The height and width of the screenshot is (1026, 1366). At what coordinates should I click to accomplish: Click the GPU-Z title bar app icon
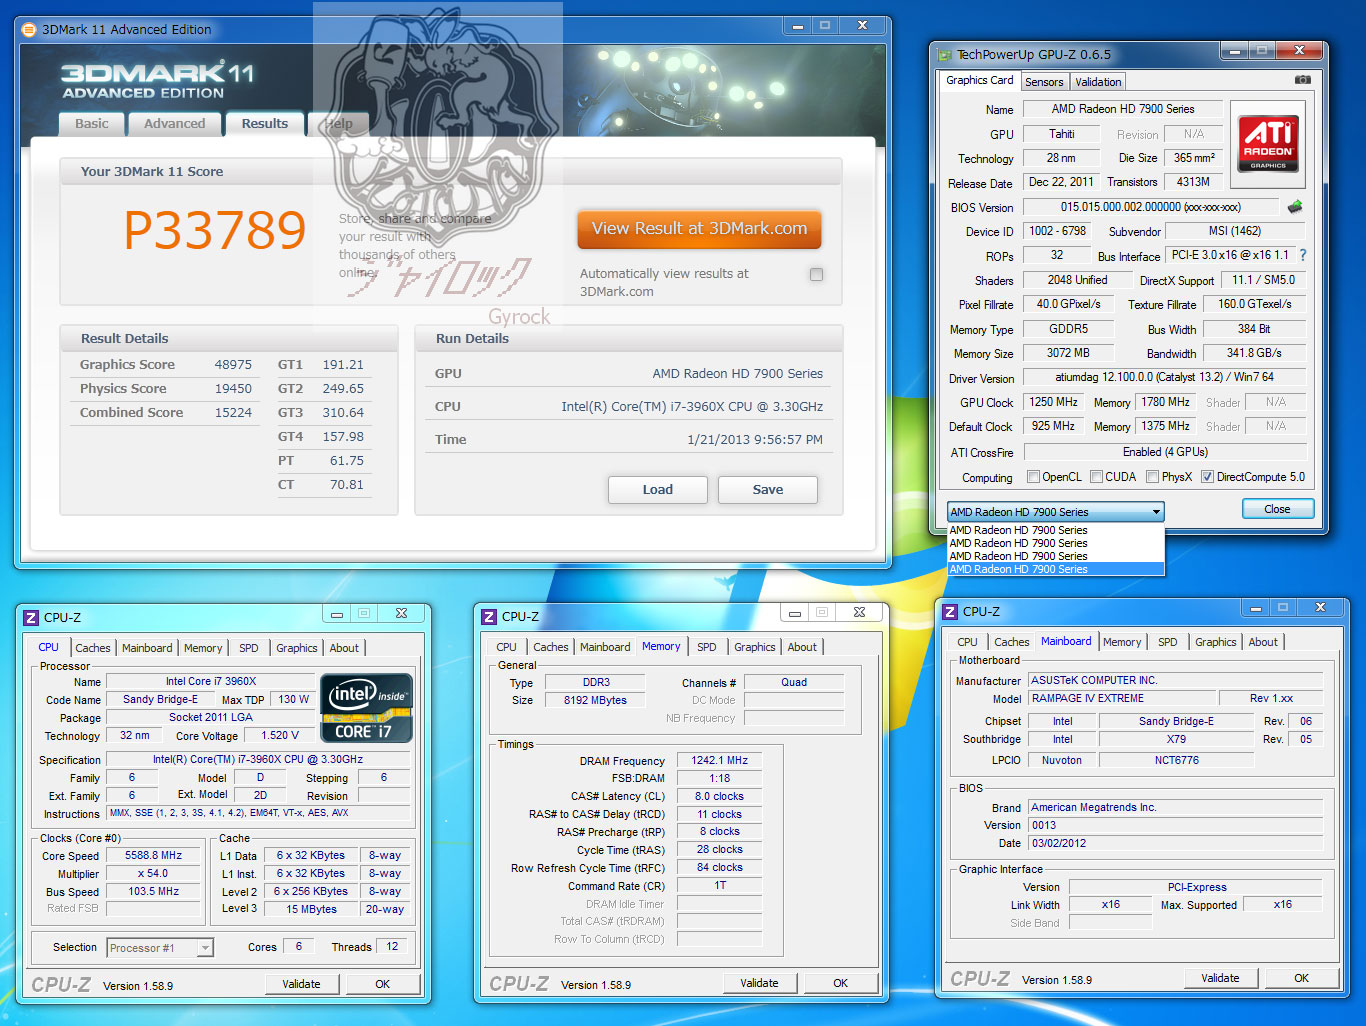click(x=943, y=54)
